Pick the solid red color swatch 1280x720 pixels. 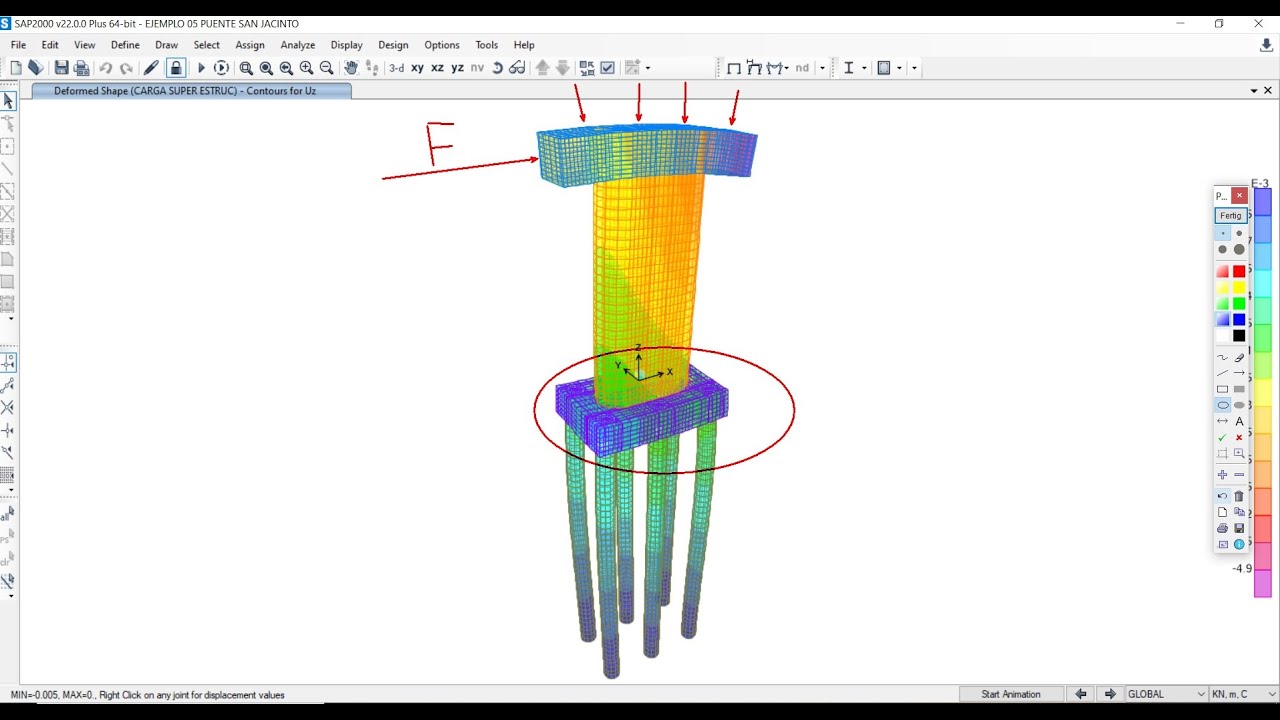(x=1239, y=272)
